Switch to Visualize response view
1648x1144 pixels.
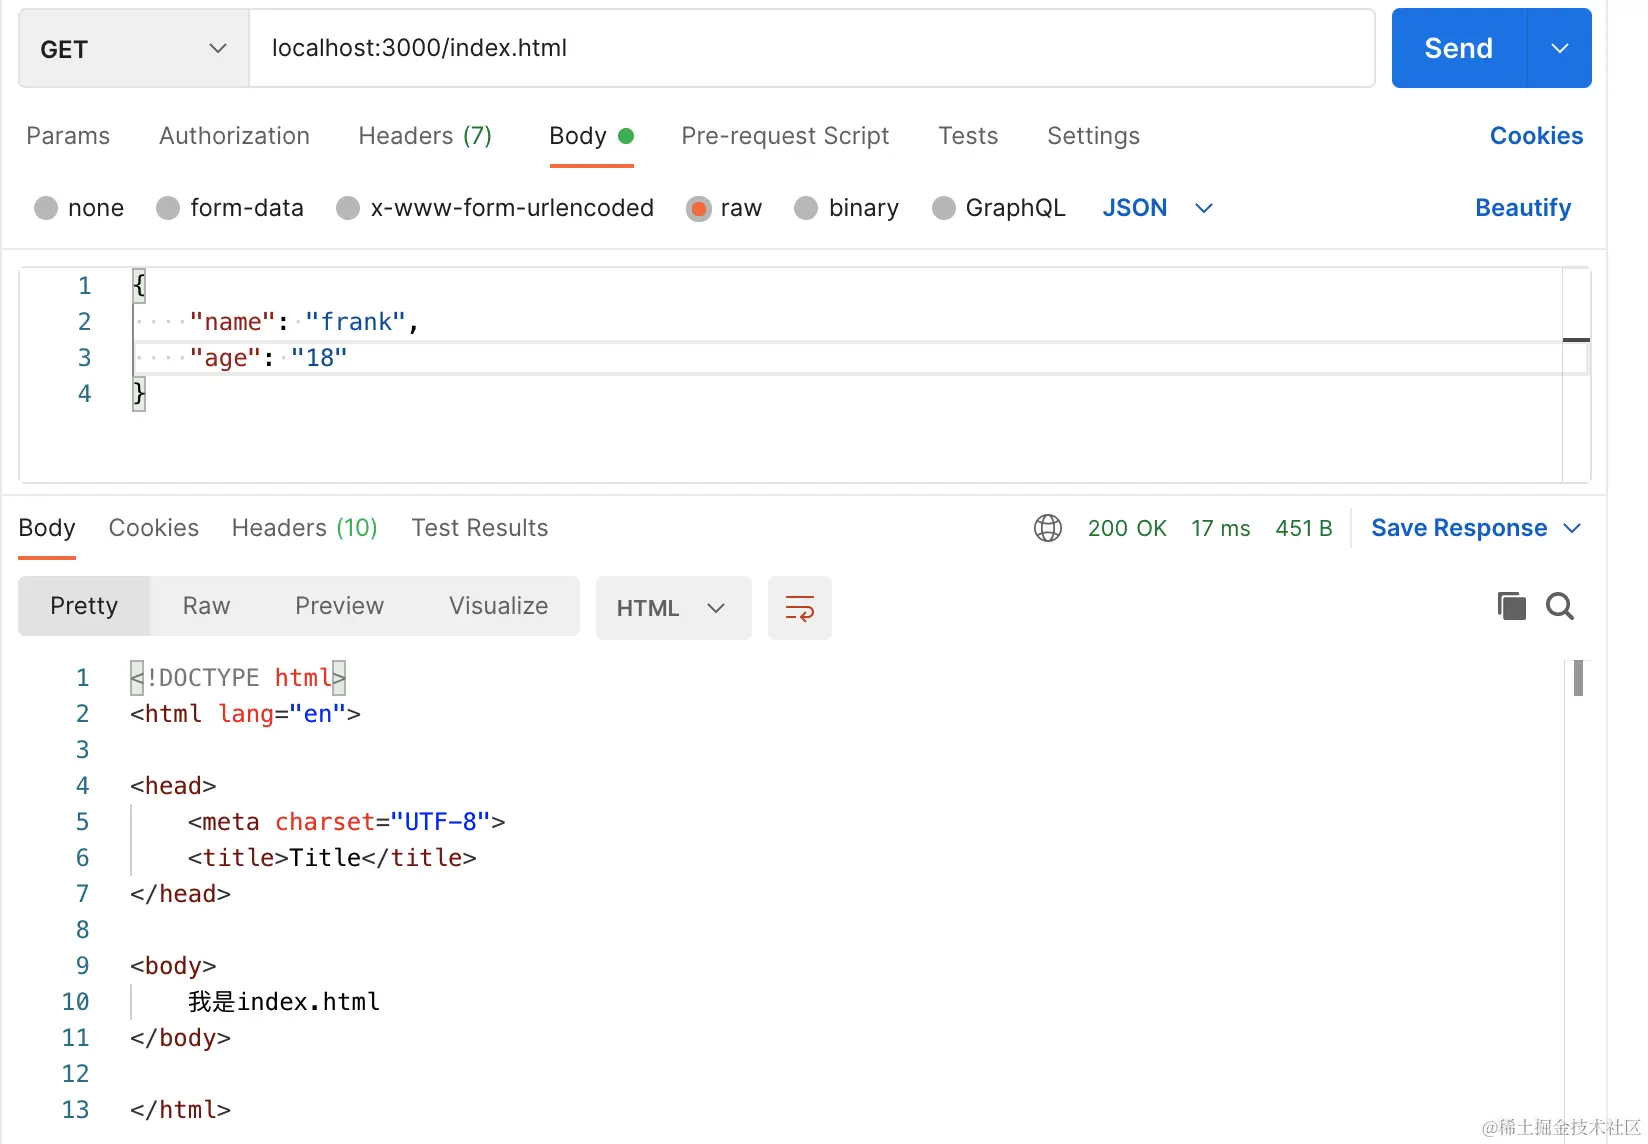pos(498,606)
